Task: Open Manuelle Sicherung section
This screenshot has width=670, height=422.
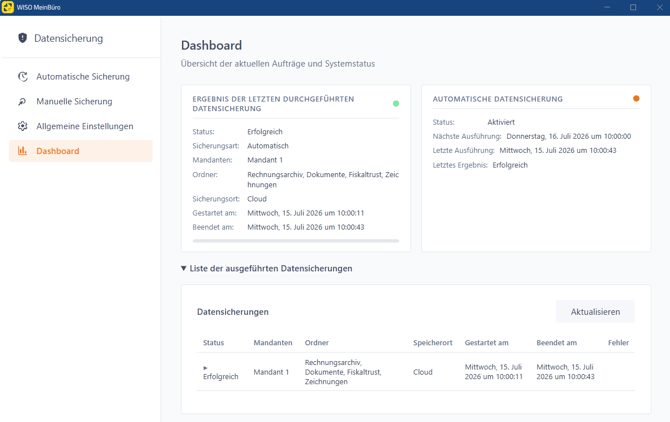Action: 81,101
